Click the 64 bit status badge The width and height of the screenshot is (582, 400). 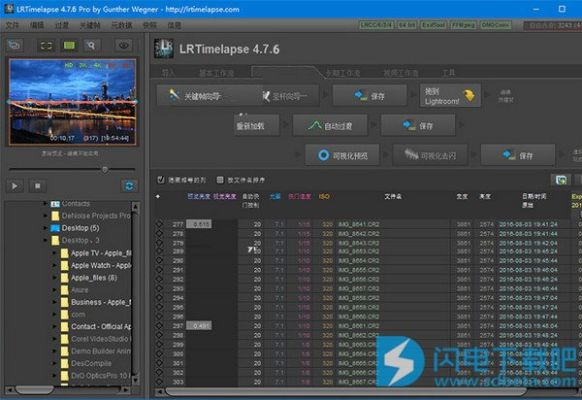pos(406,25)
